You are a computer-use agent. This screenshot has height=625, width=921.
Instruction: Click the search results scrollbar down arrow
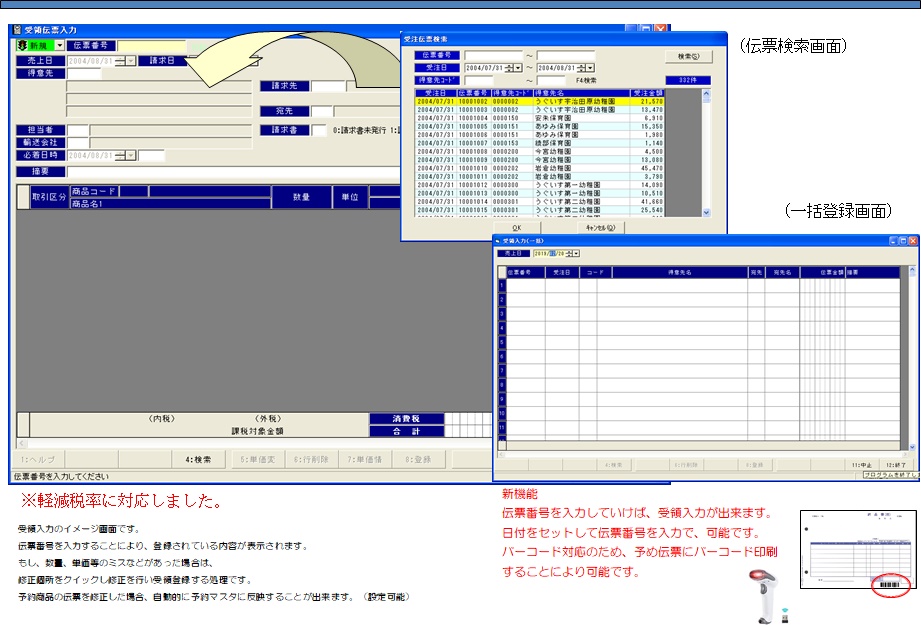point(707,213)
